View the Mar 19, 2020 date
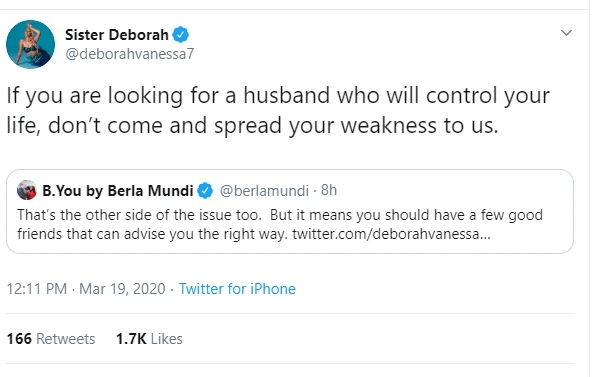This screenshot has width=594, height=377. click(x=122, y=289)
